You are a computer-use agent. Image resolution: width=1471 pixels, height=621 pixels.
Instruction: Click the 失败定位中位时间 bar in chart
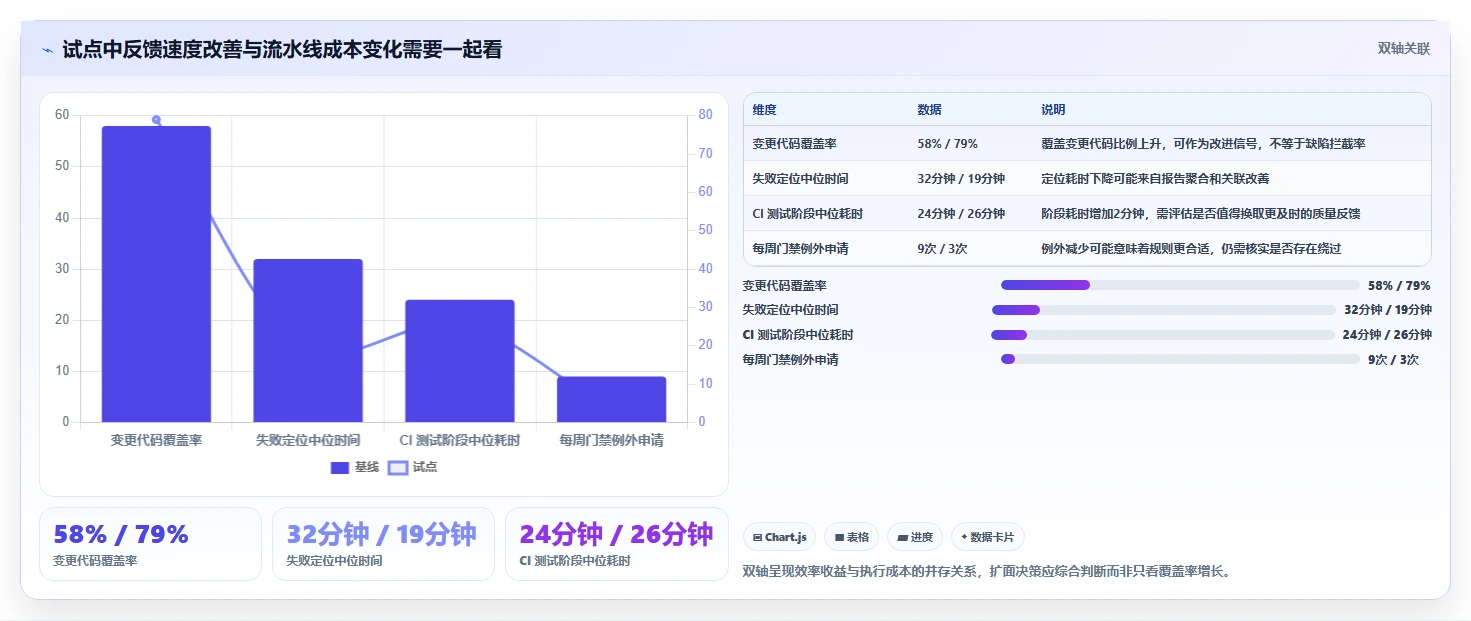click(x=308, y=340)
